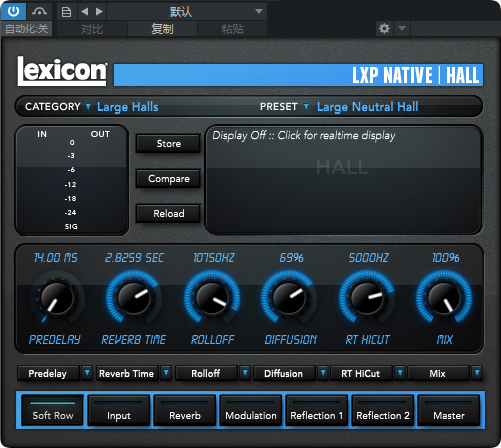Click the LXP NATIVE HALL title banner
501x448 pixels.
pyautogui.click(x=298, y=75)
